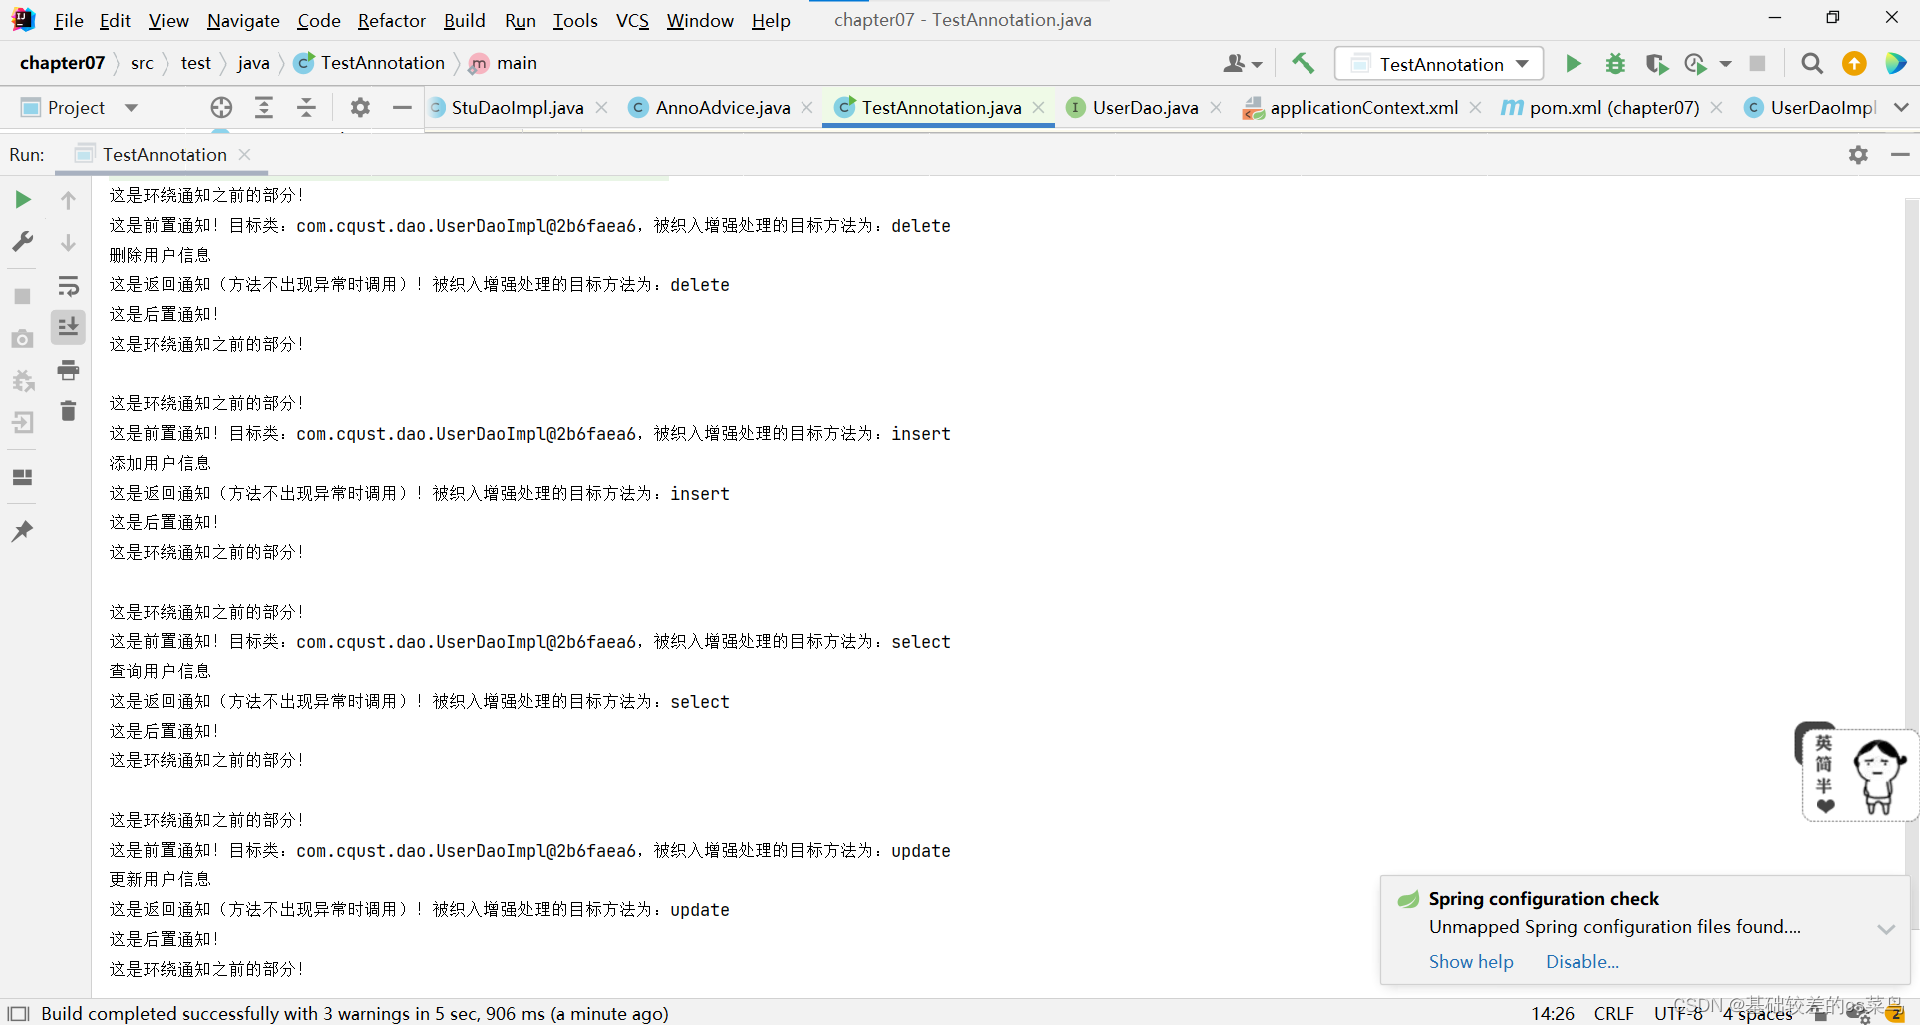Switch to the UserDao.java tab
The image size is (1920, 1025).
[x=1144, y=107]
